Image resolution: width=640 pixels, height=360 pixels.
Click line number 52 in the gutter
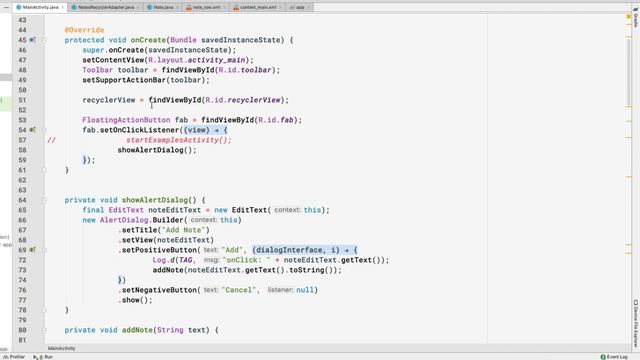(x=22, y=110)
